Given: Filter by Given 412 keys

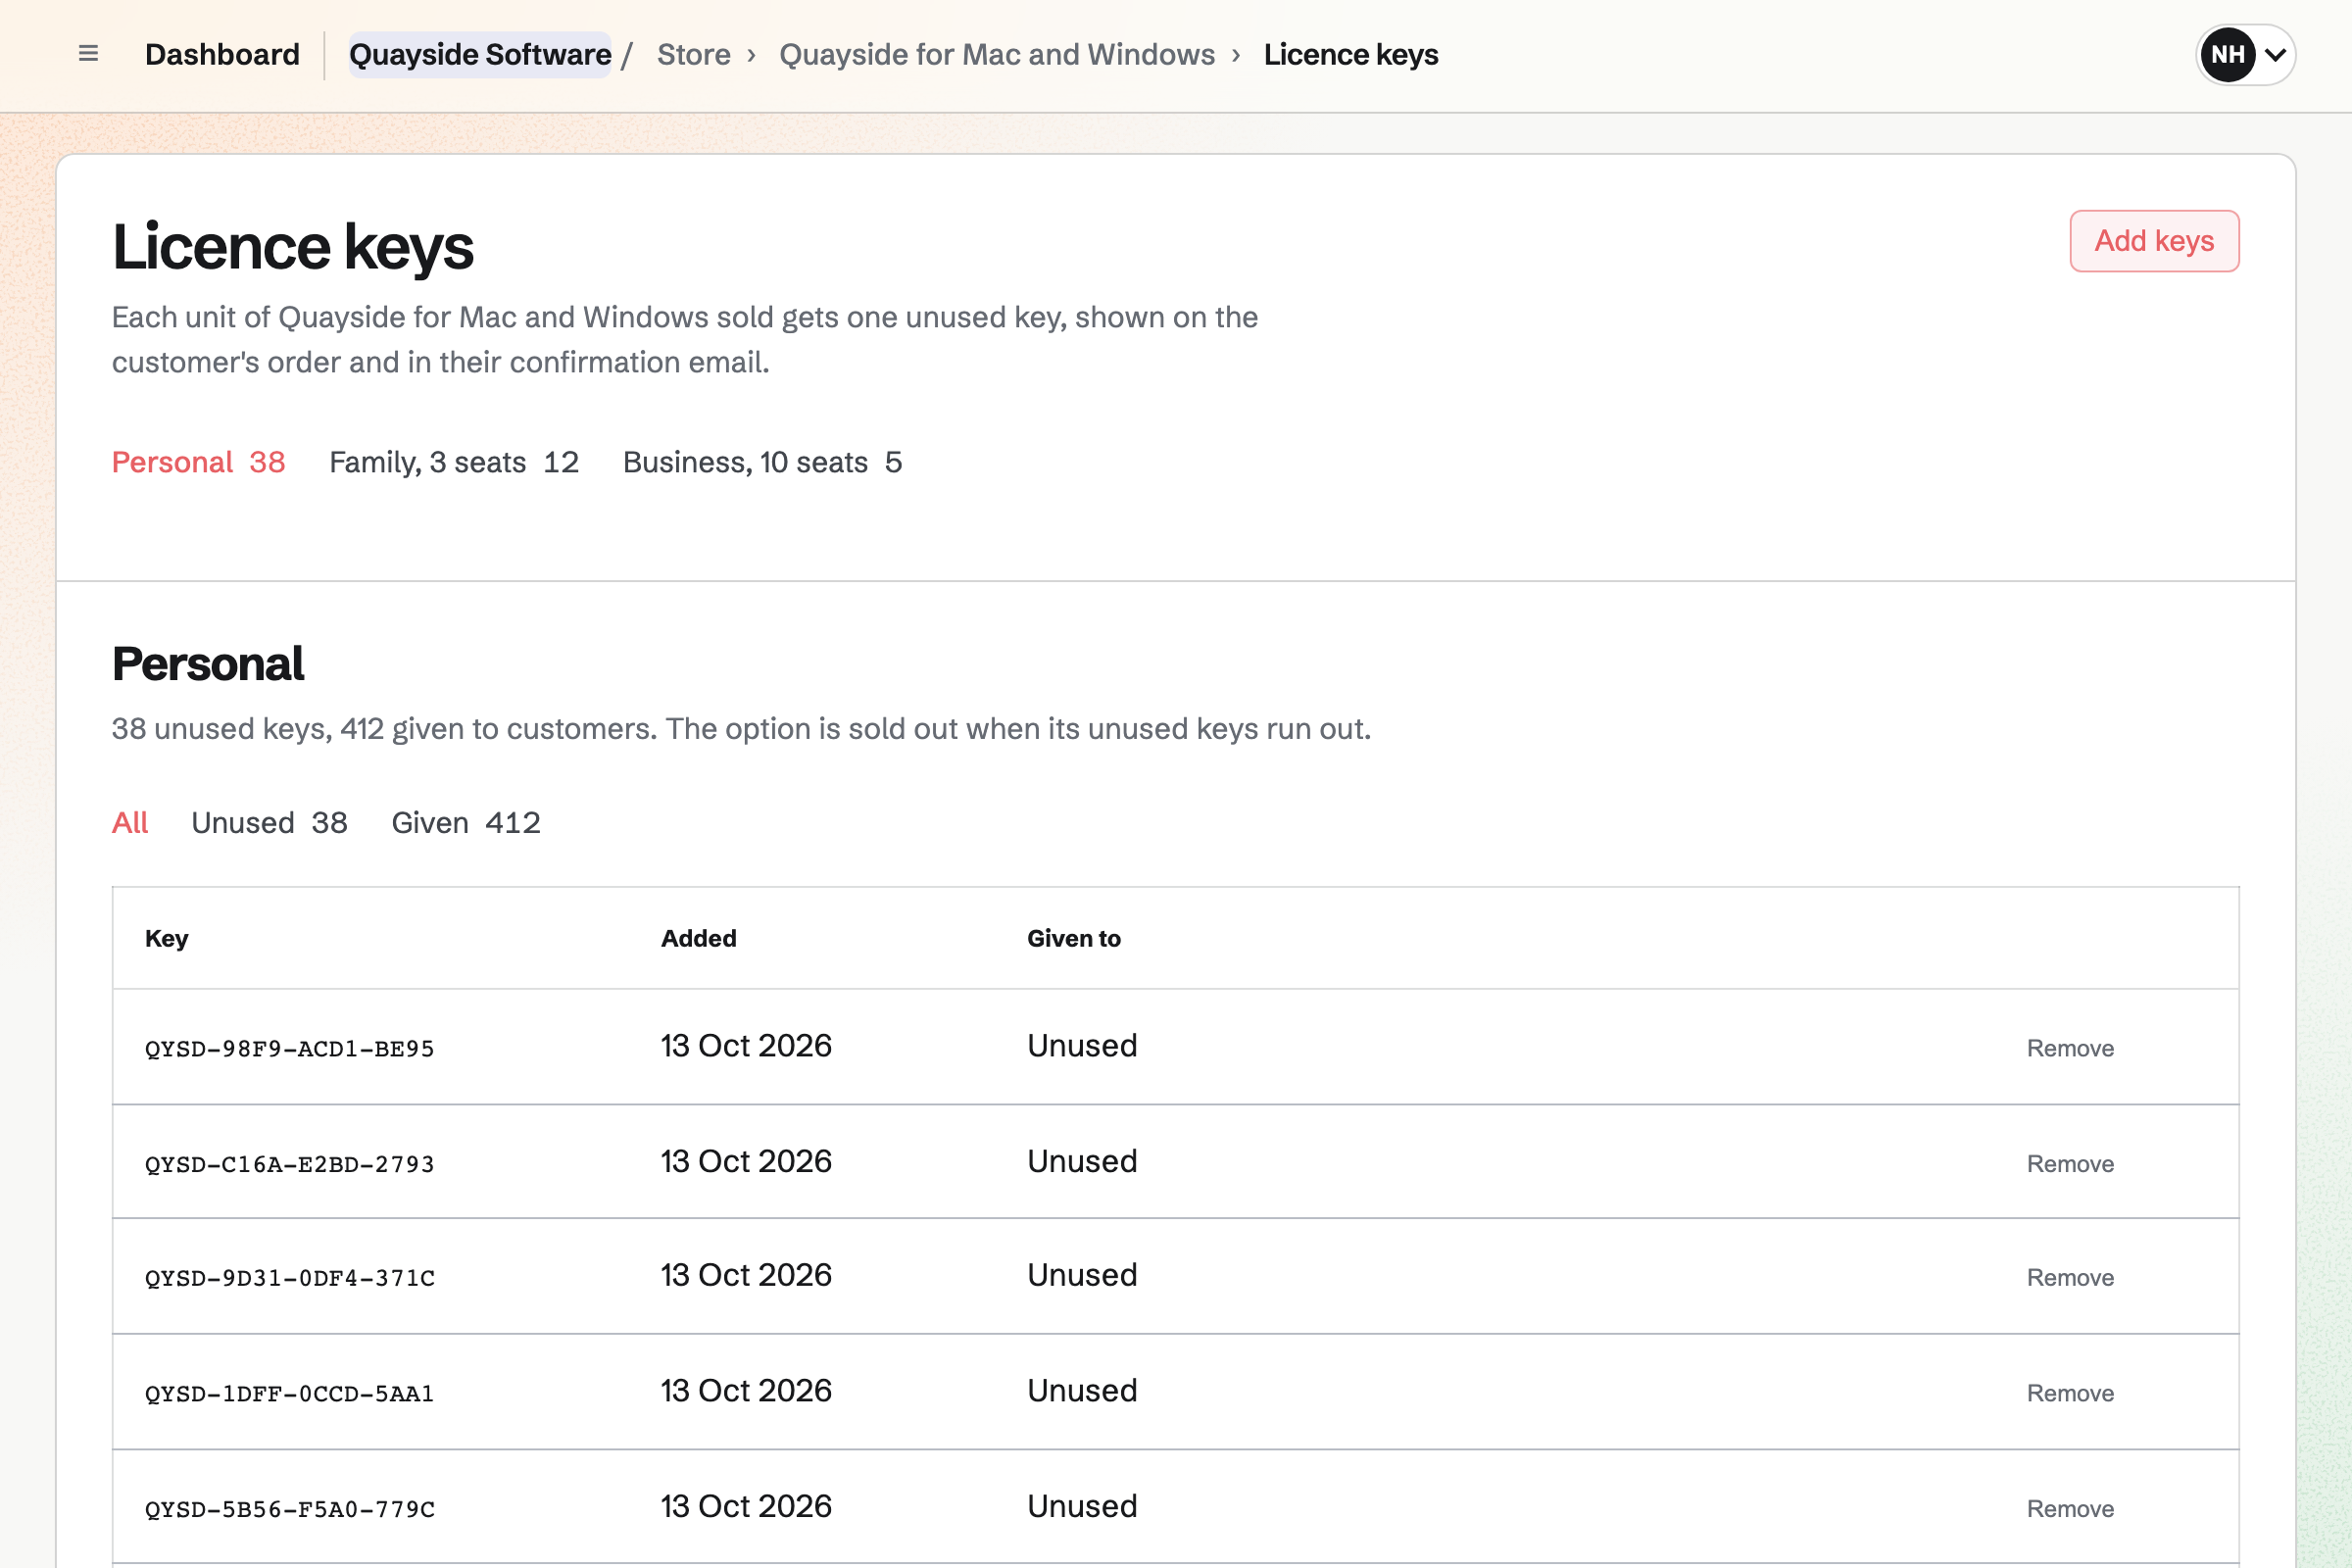Looking at the screenshot, I should 466,822.
